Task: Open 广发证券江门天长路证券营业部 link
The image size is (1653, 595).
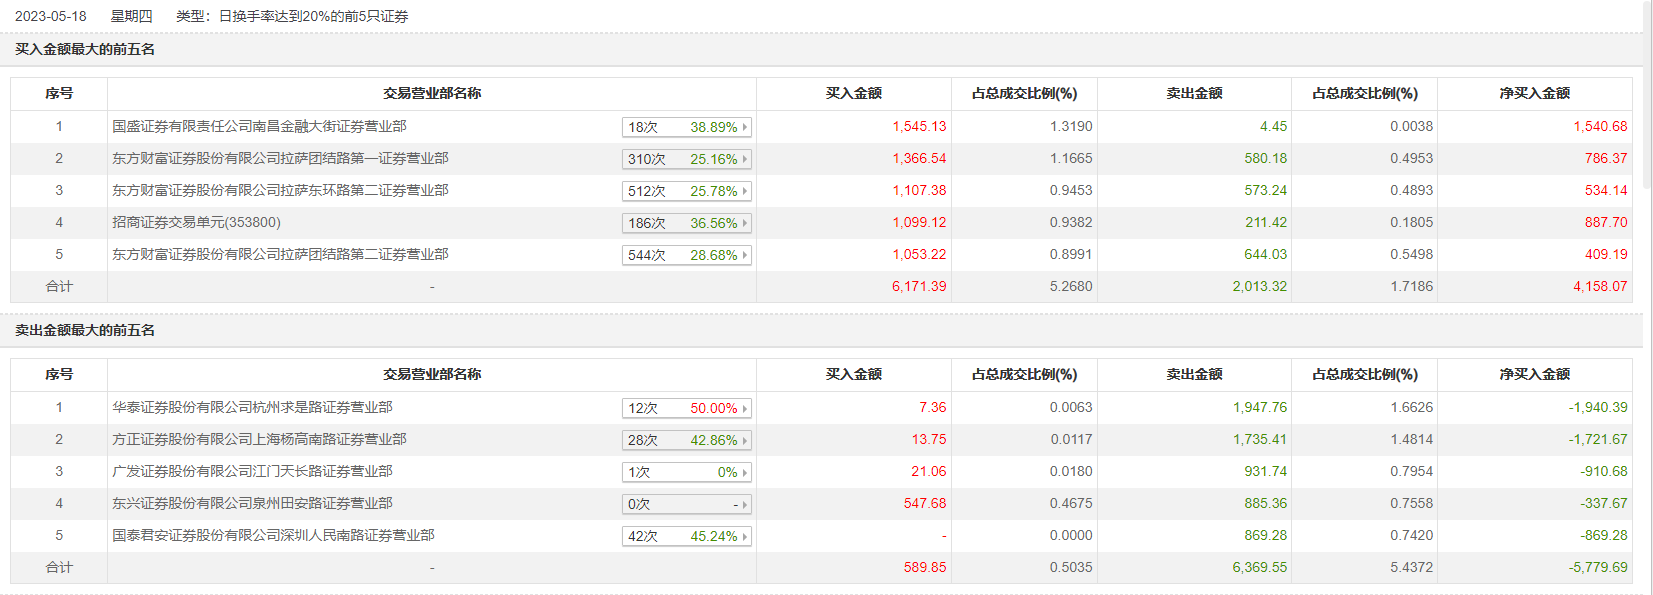Action: tap(252, 471)
